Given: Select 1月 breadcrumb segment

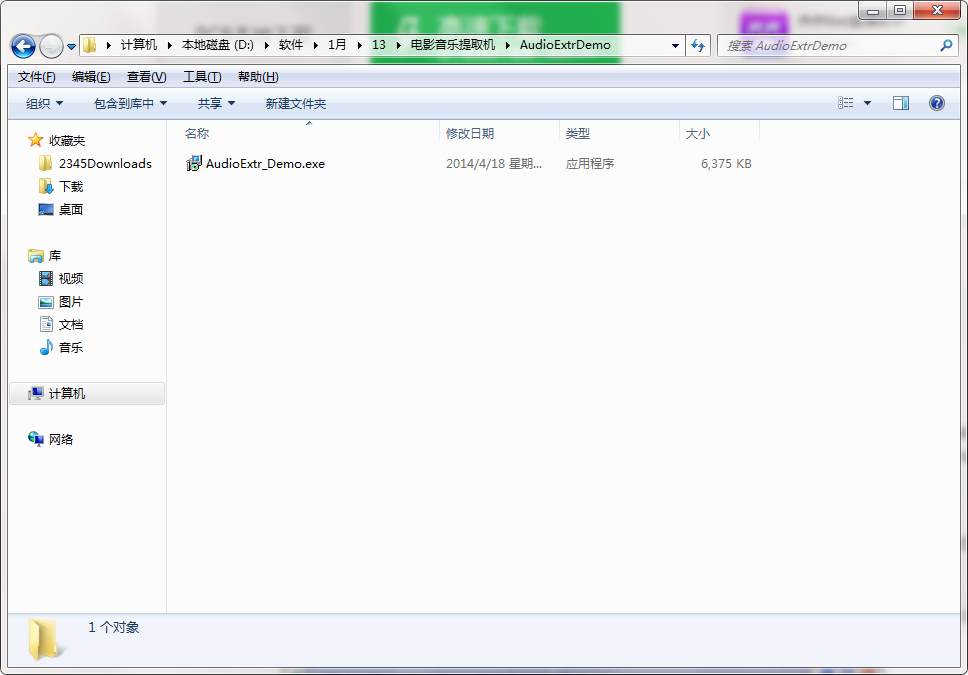Looking at the screenshot, I should pyautogui.click(x=337, y=45).
